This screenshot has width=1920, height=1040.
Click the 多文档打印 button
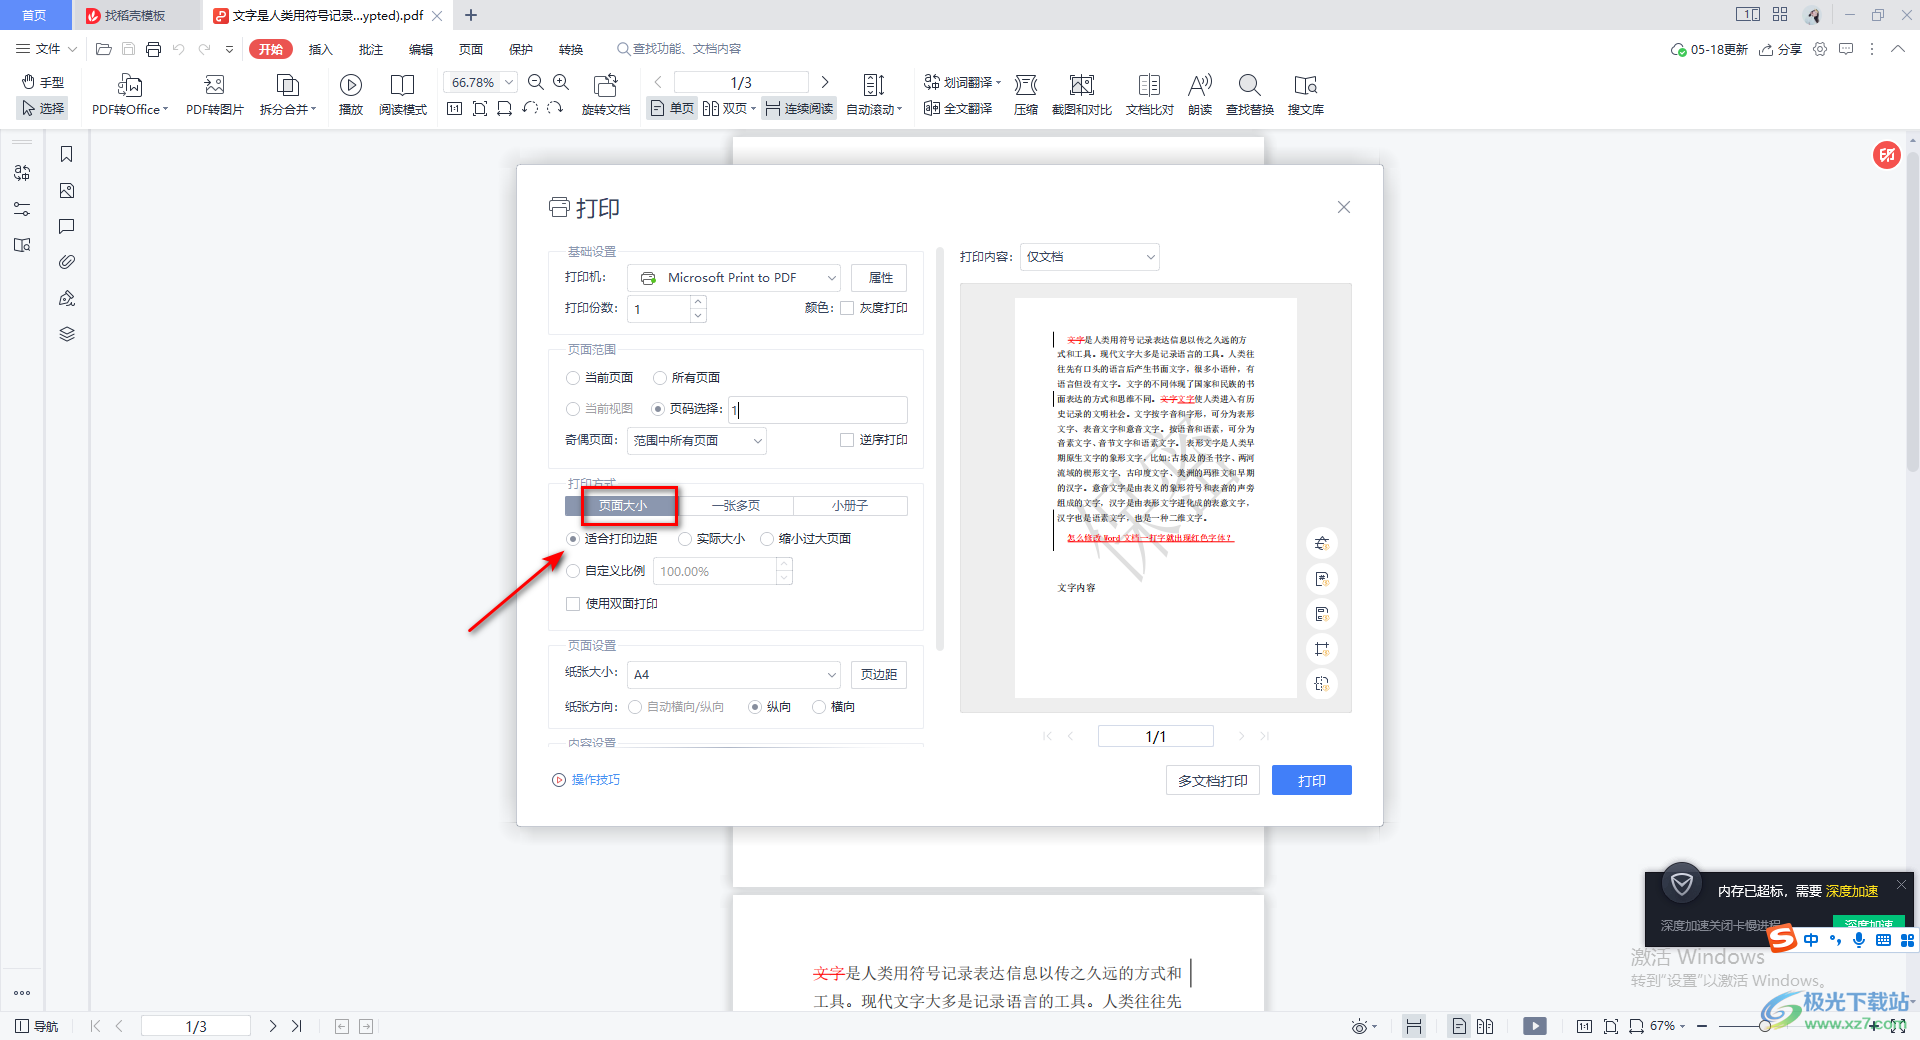coord(1213,781)
